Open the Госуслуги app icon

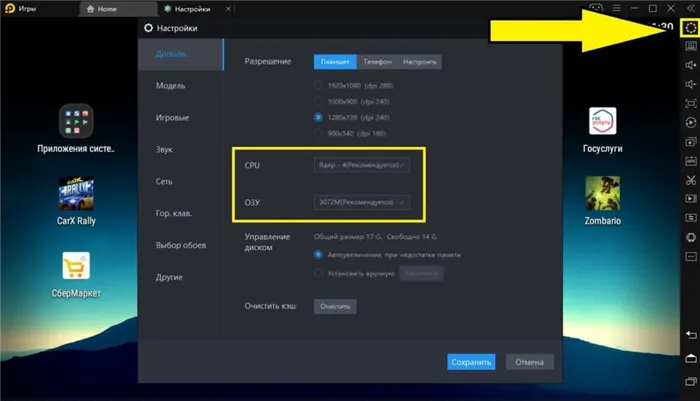[602, 121]
